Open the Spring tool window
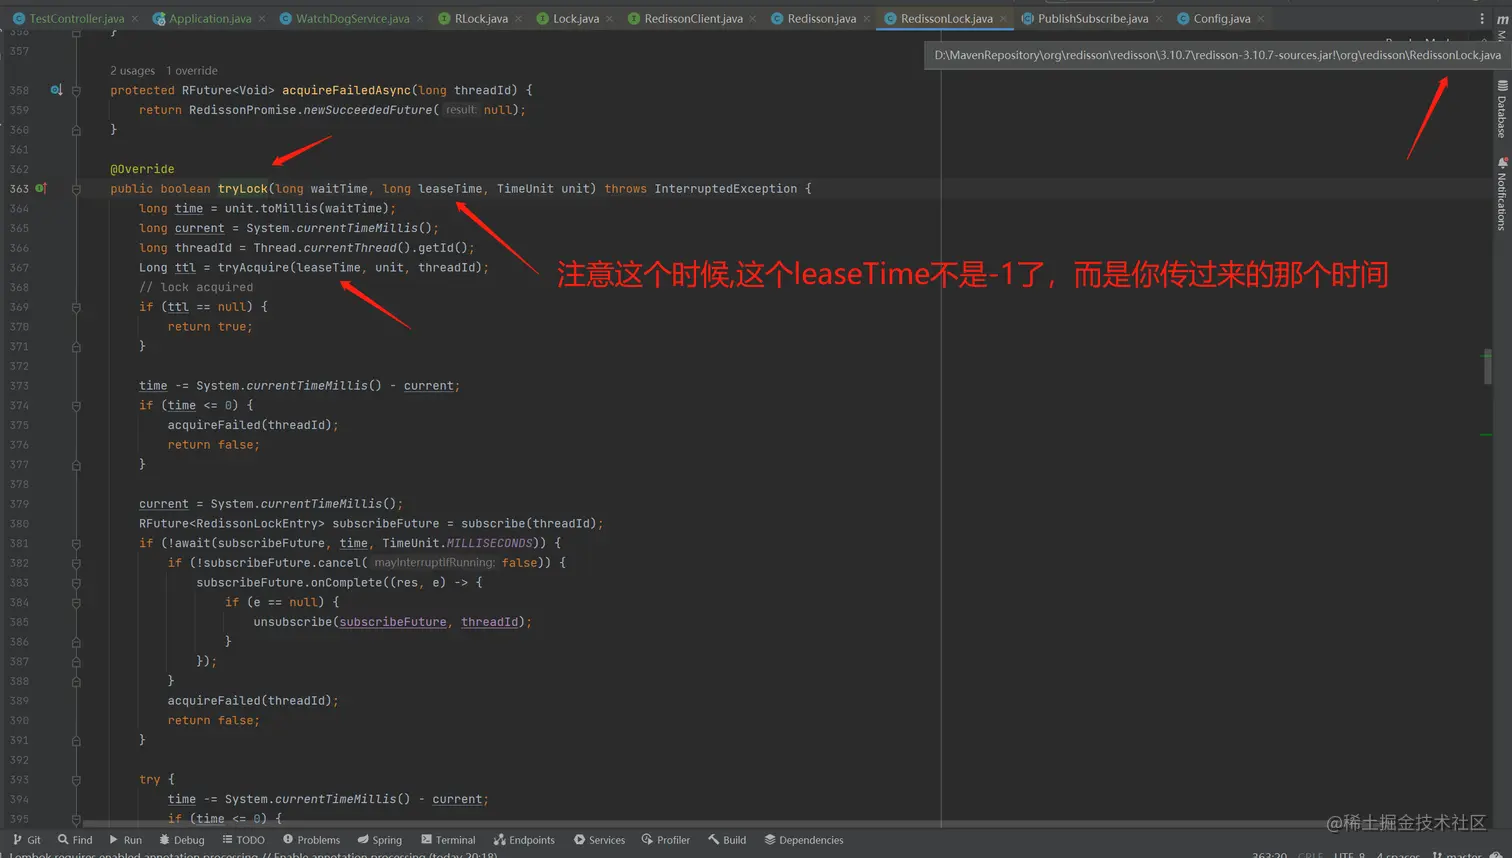 (x=380, y=840)
